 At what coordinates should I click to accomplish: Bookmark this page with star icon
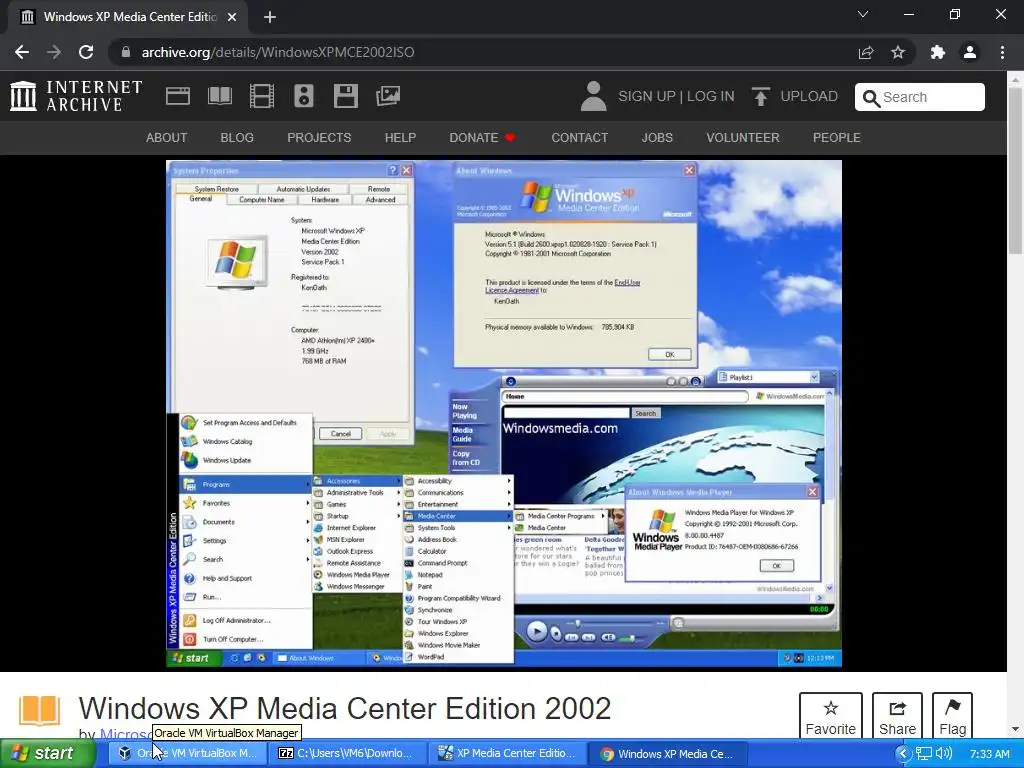coord(898,52)
